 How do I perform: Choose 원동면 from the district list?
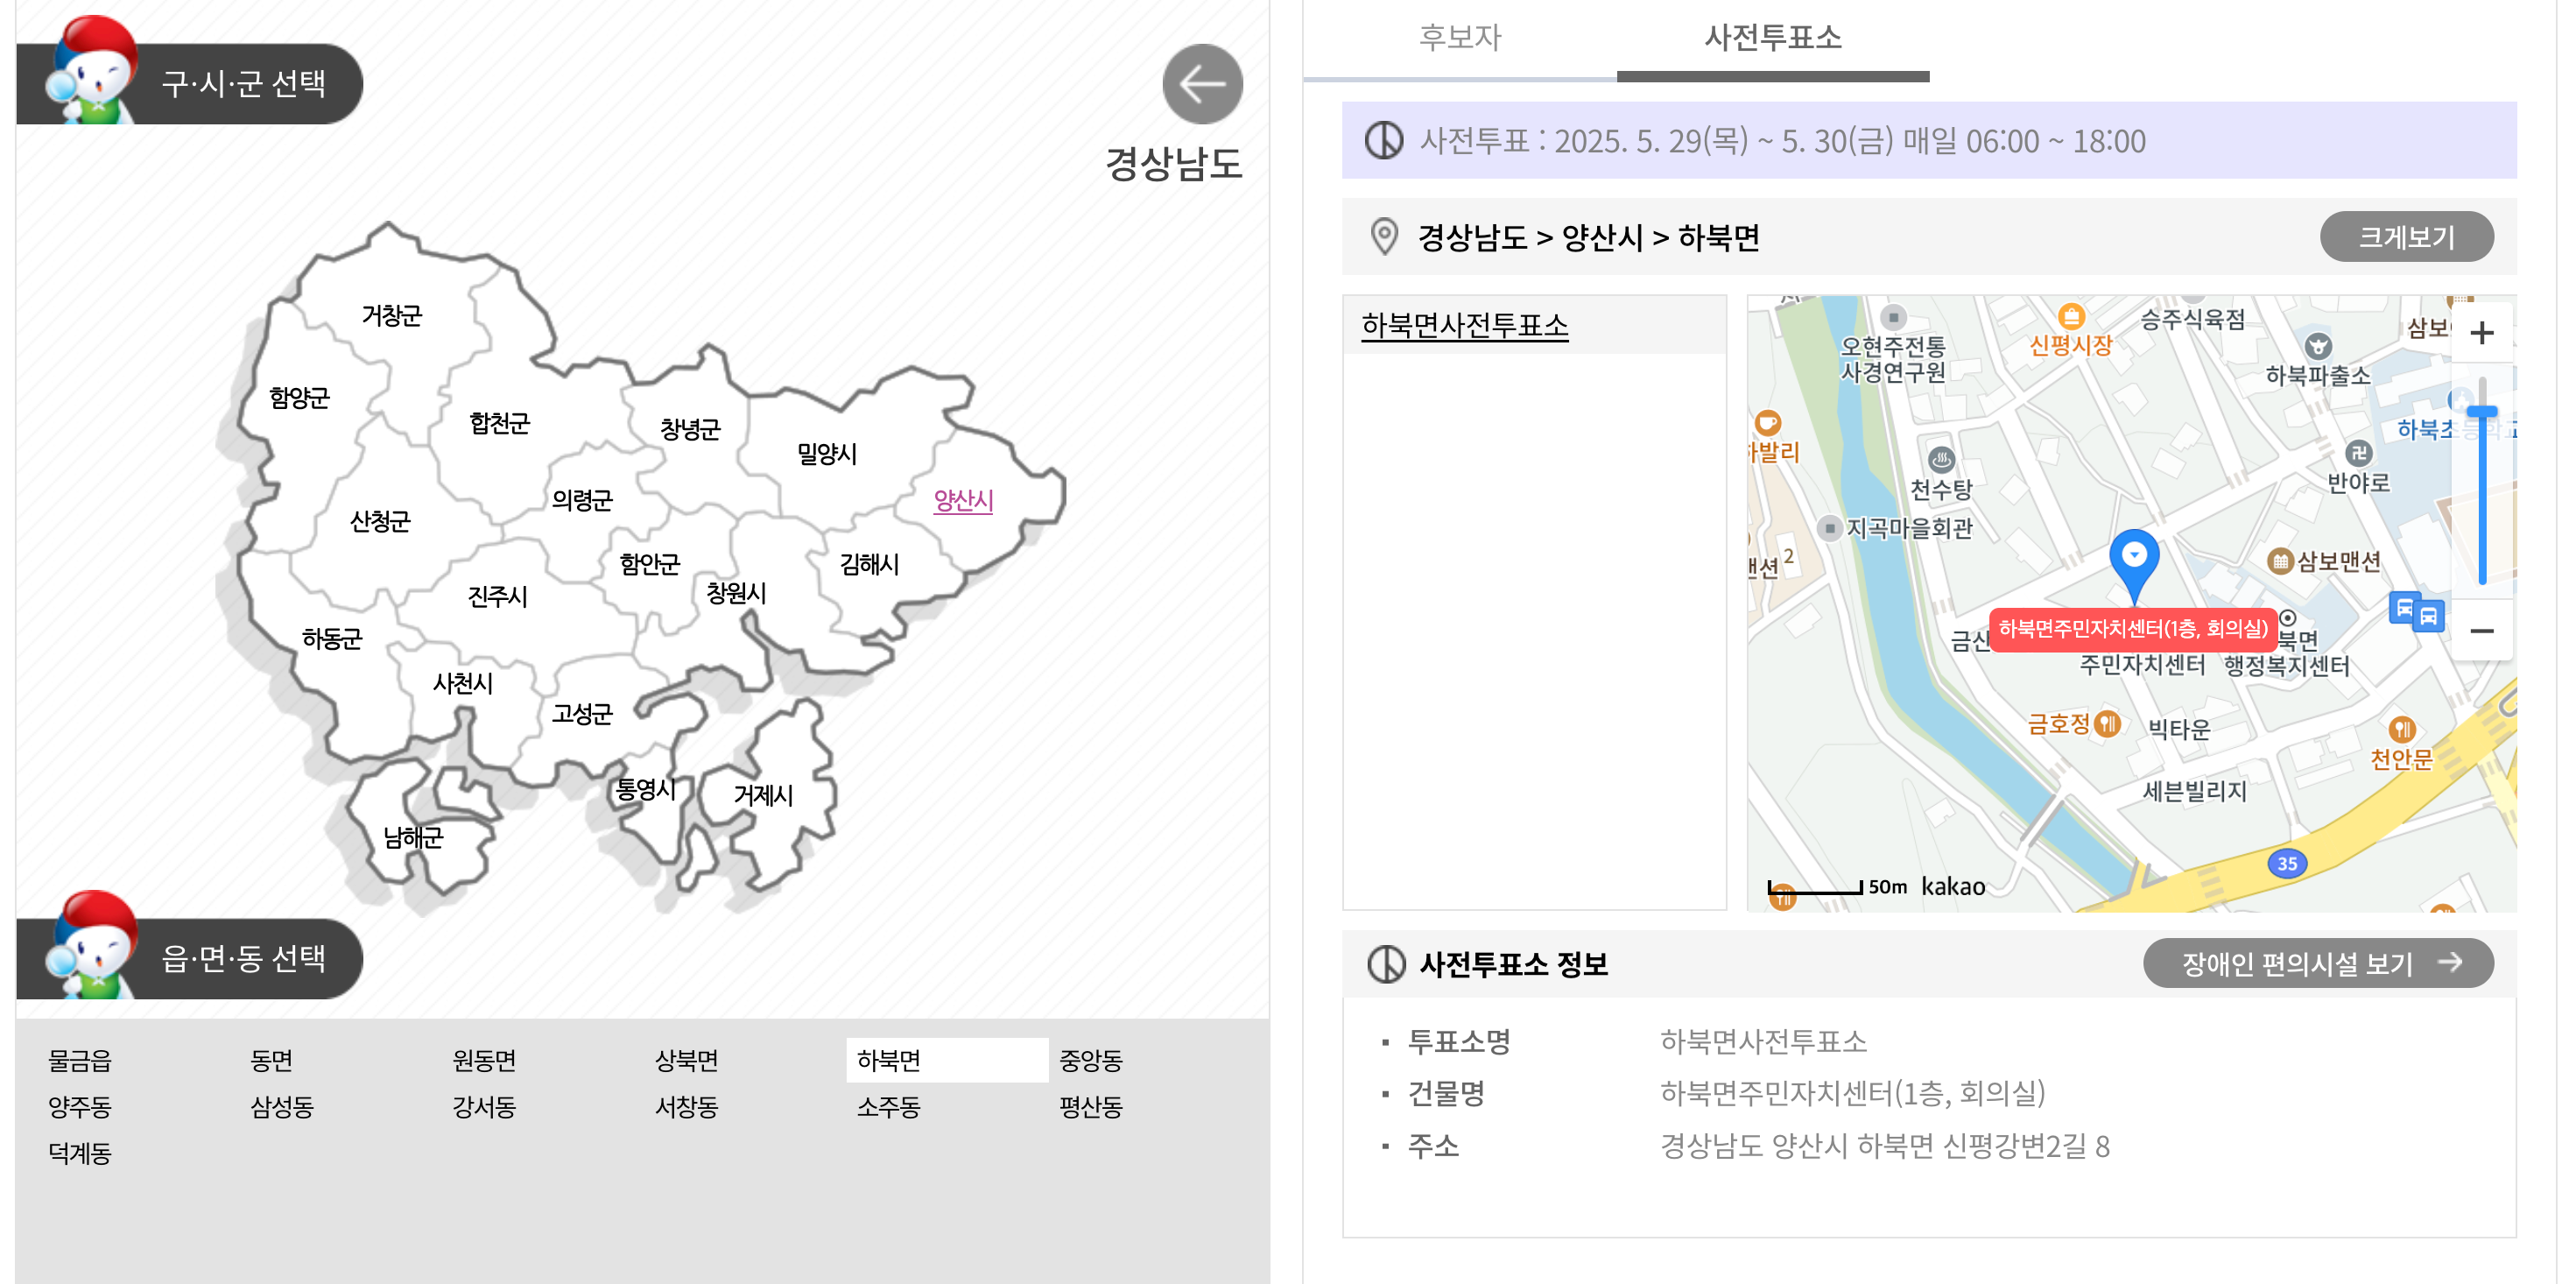484,1060
